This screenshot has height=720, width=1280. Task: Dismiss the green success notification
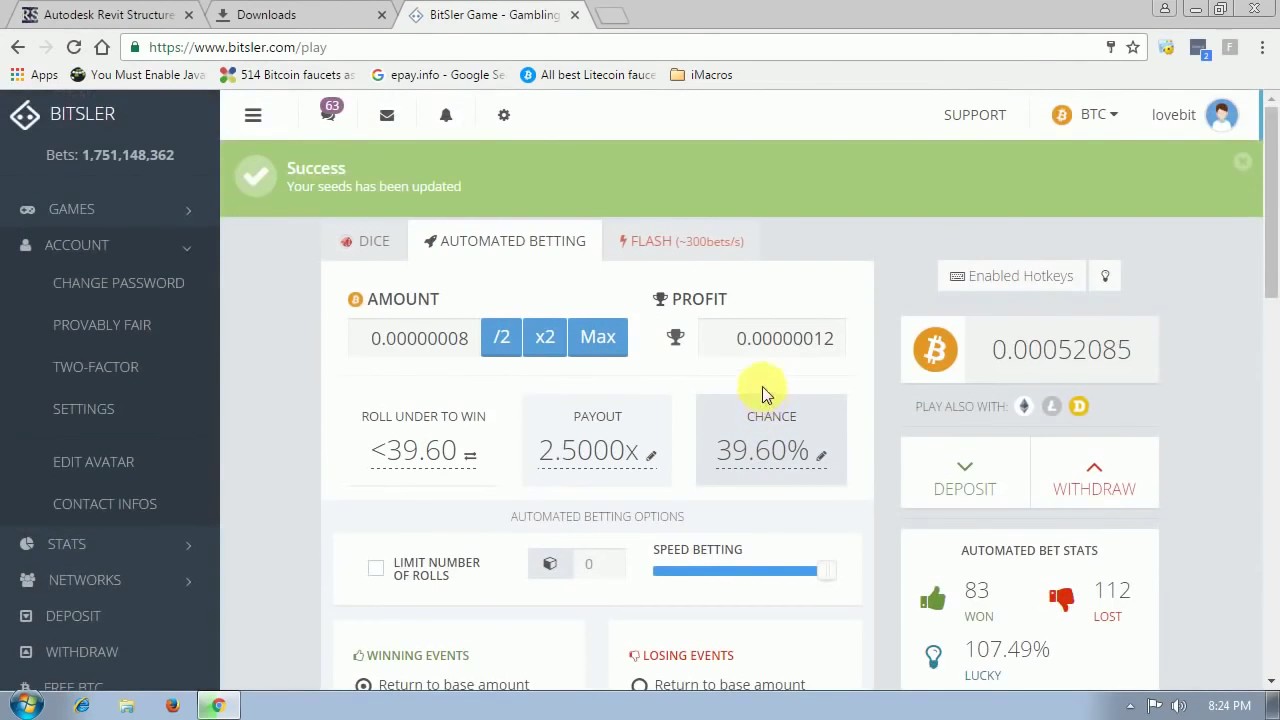pyautogui.click(x=1243, y=162)
